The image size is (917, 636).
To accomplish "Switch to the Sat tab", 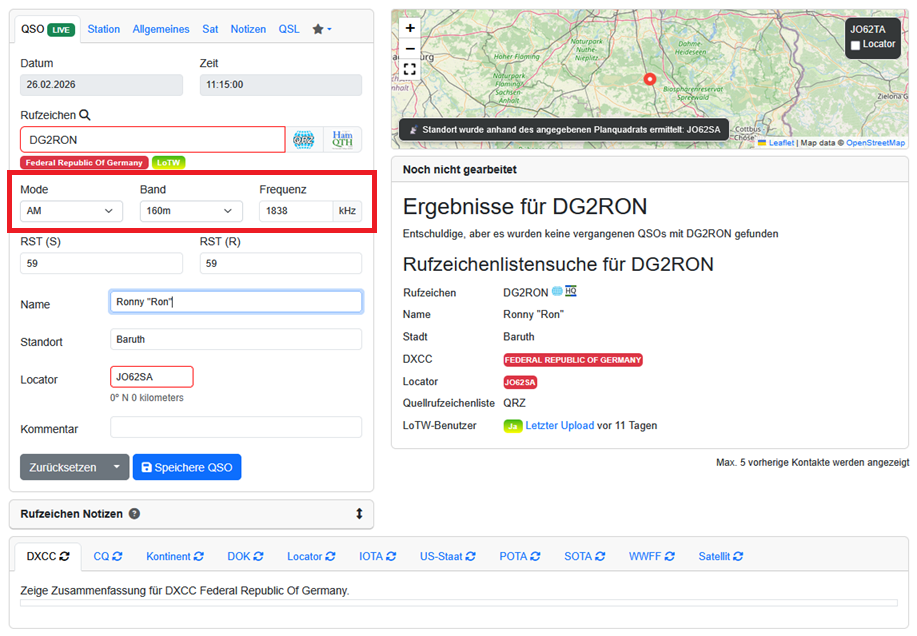I will (x=210, y=29).
